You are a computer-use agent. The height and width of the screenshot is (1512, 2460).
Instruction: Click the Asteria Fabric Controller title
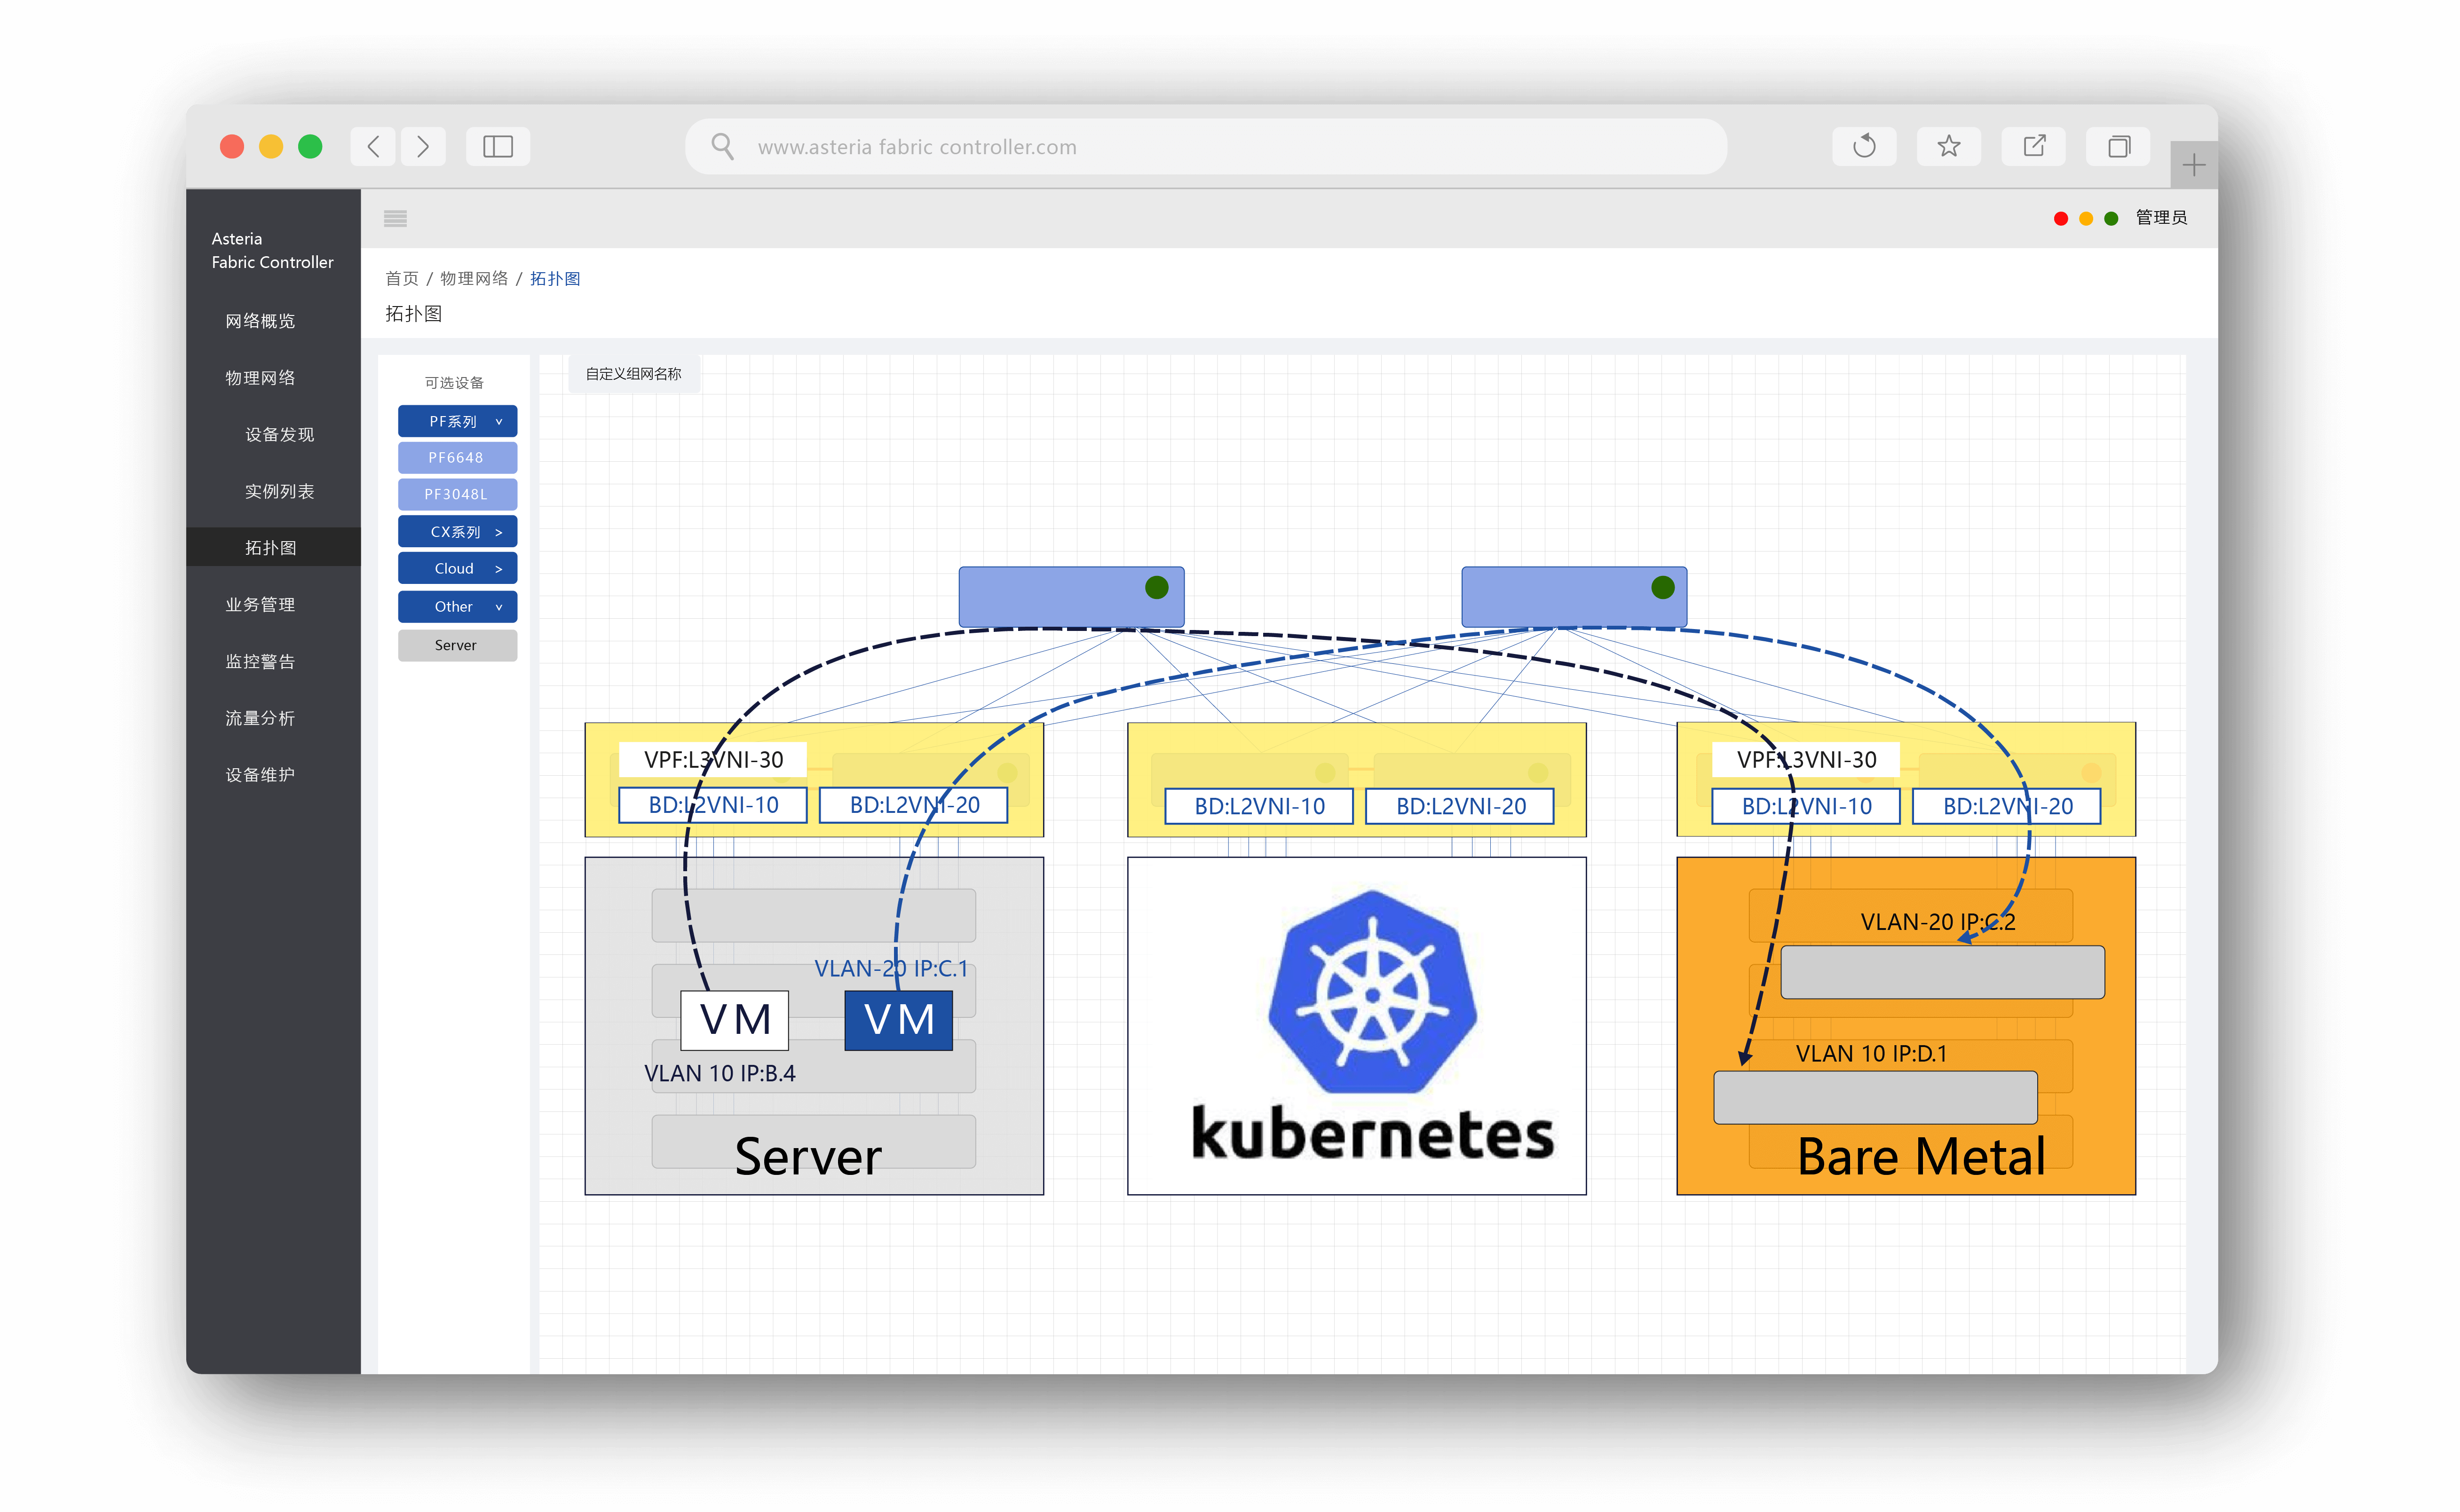[272, 250]
